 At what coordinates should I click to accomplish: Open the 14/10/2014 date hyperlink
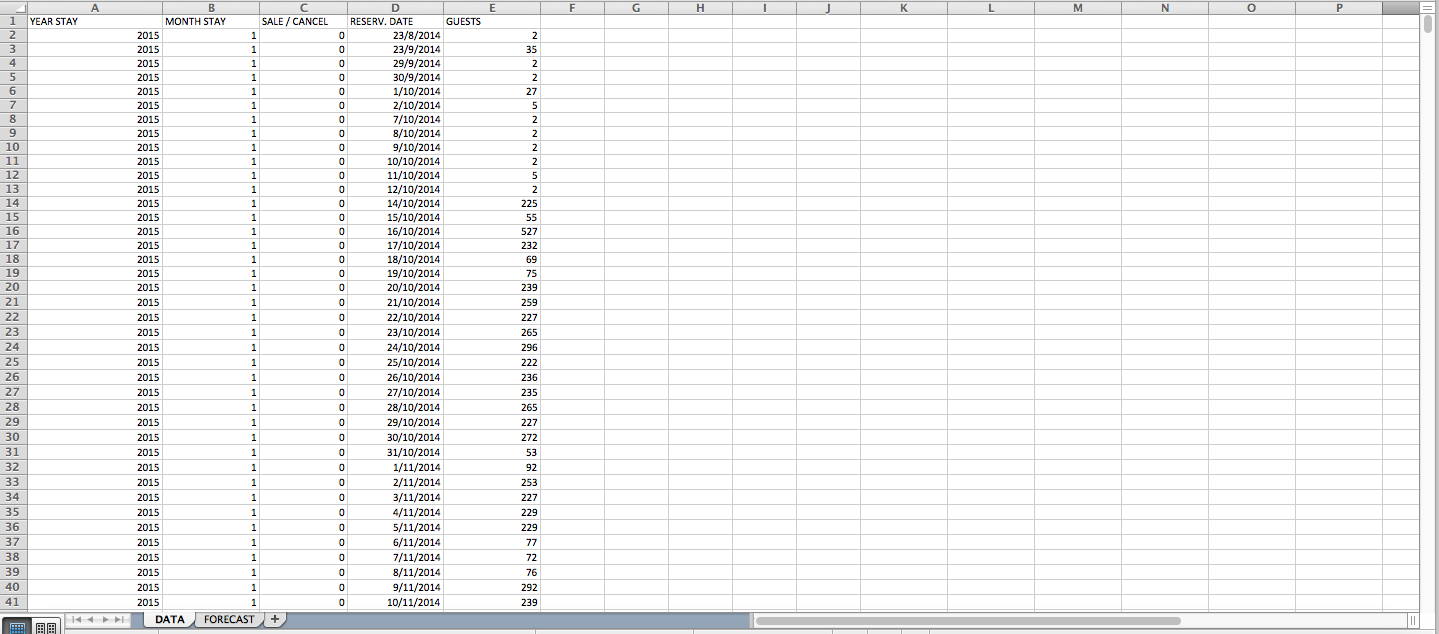click(x=415, y=203)
